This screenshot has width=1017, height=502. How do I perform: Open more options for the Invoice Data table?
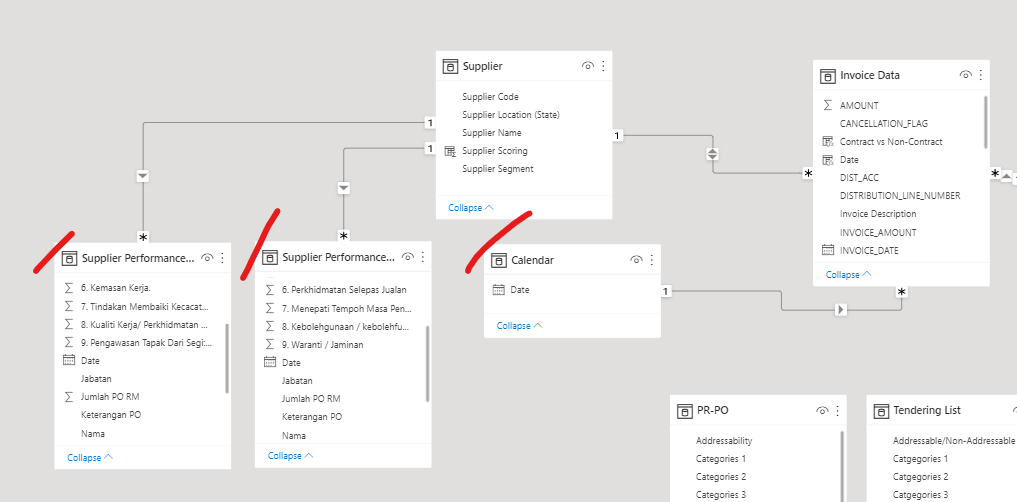pos(981,75)
